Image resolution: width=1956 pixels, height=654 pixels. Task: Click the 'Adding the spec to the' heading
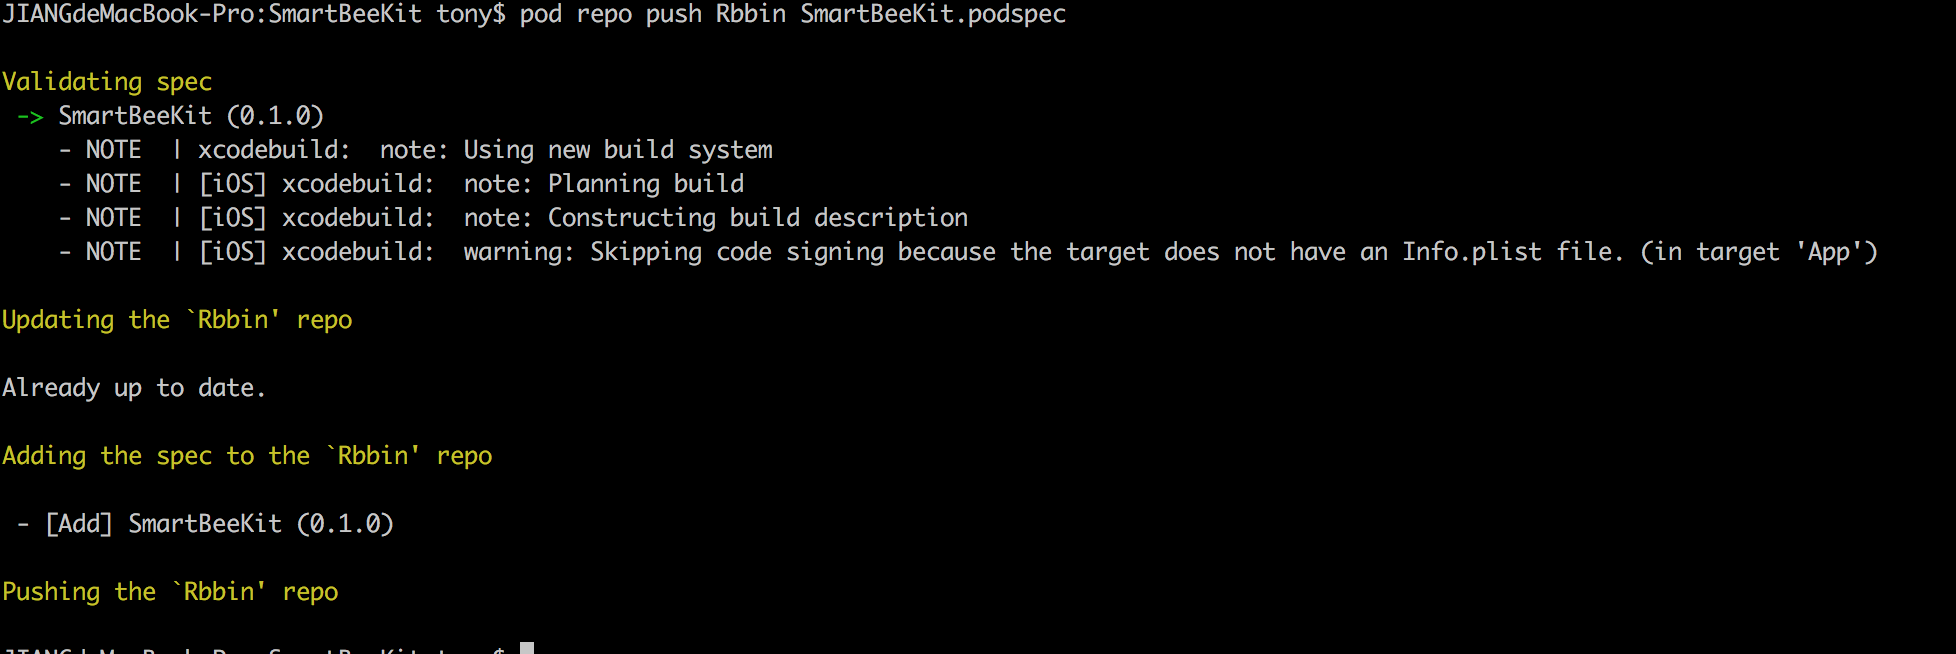[x=156, y=456]
